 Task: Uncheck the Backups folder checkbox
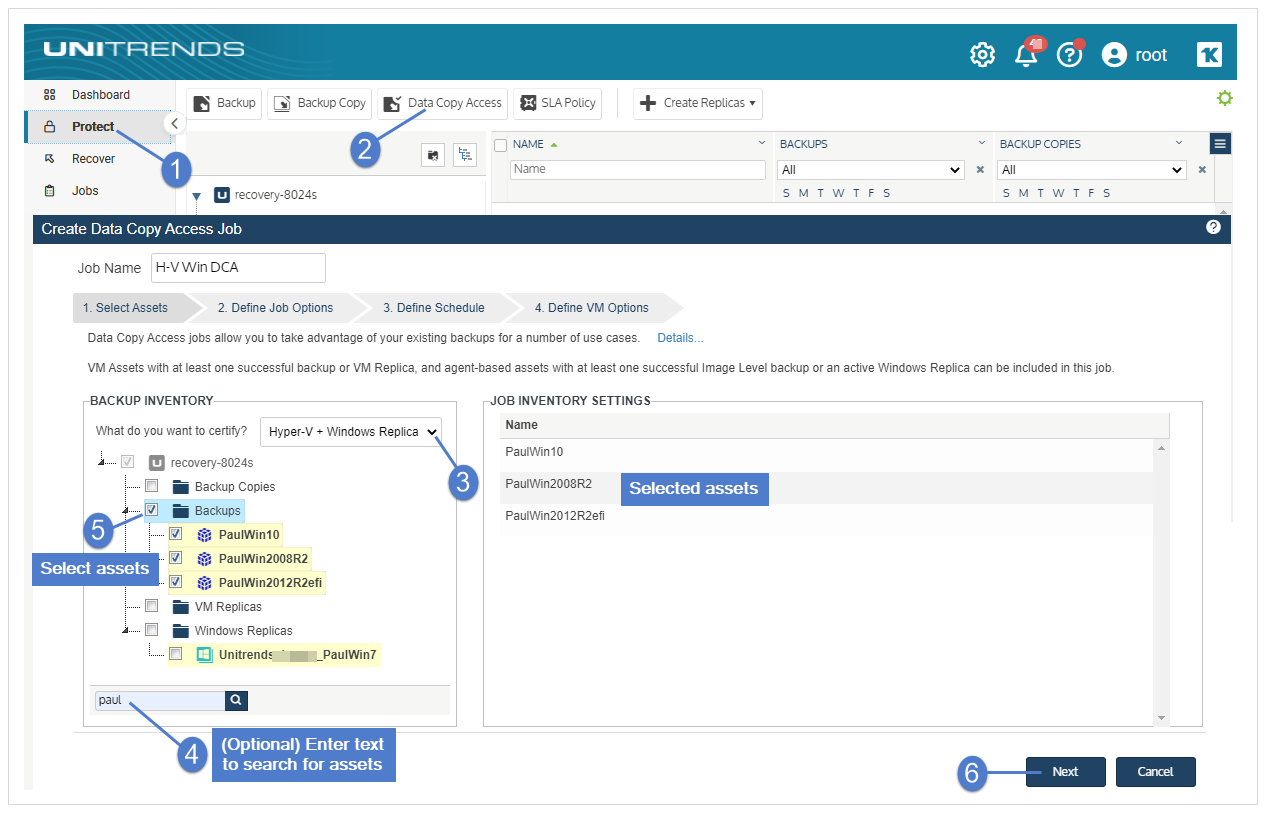[151, 510]
